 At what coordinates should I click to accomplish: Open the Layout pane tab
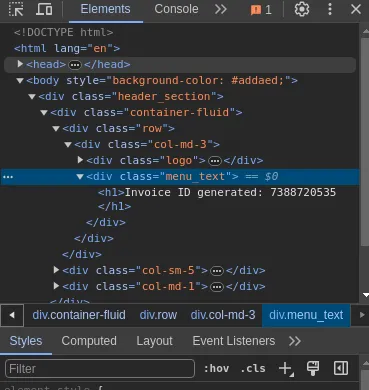pos(154,341)
